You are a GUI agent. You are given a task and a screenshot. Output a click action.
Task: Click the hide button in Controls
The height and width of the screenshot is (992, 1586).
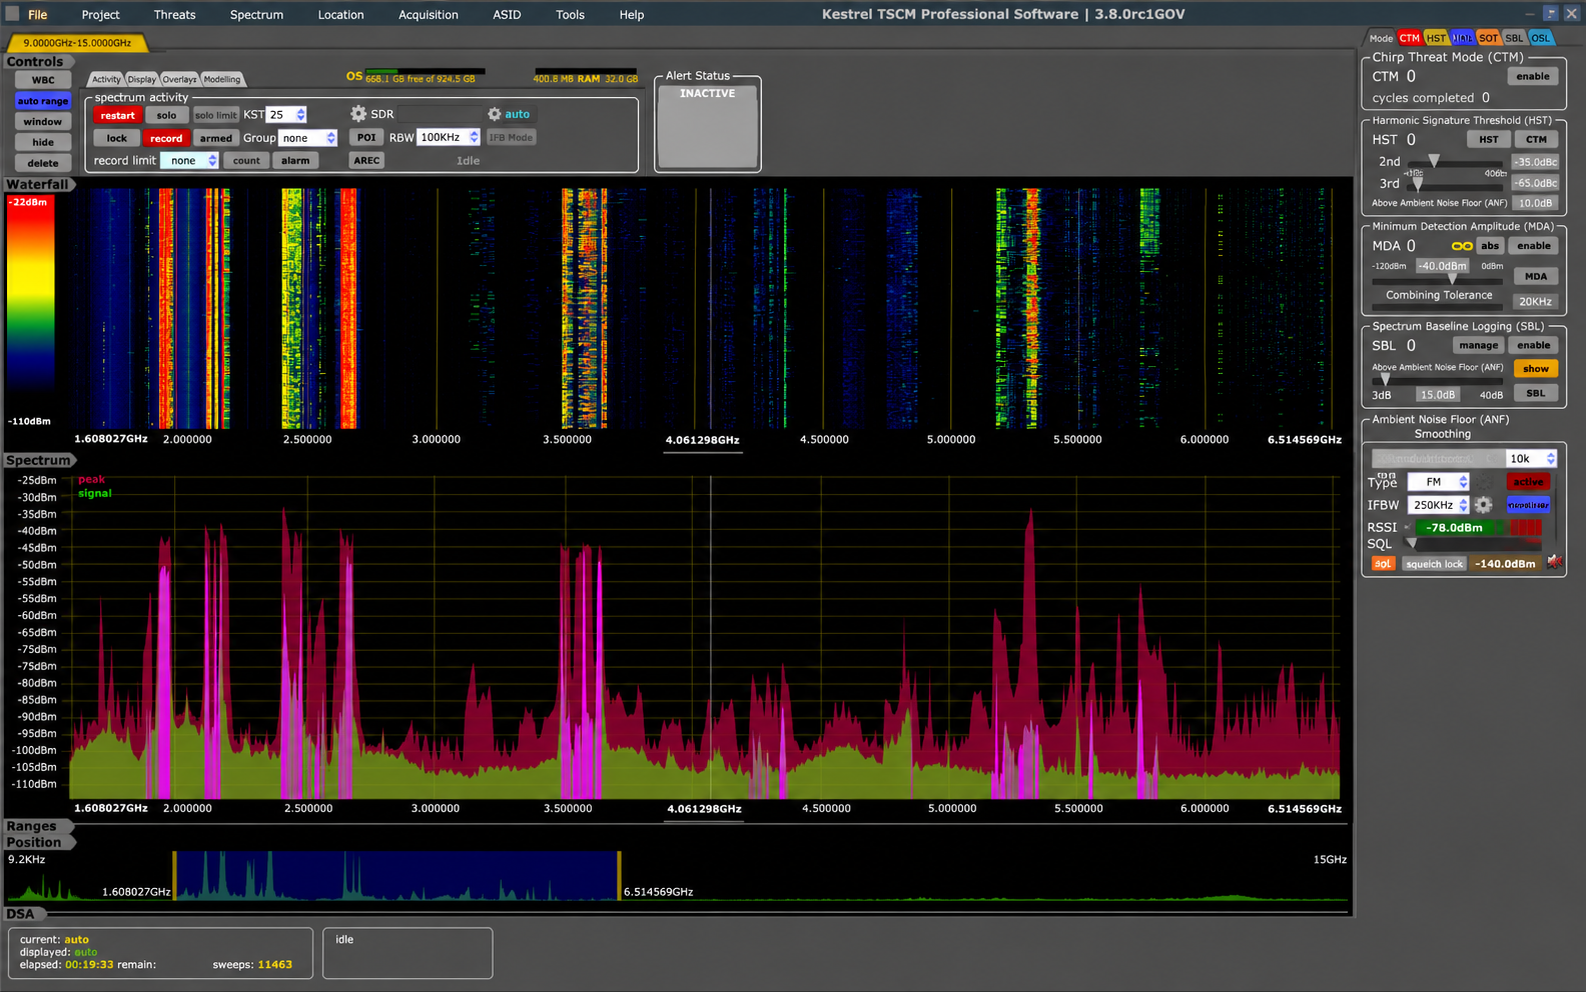43,142
